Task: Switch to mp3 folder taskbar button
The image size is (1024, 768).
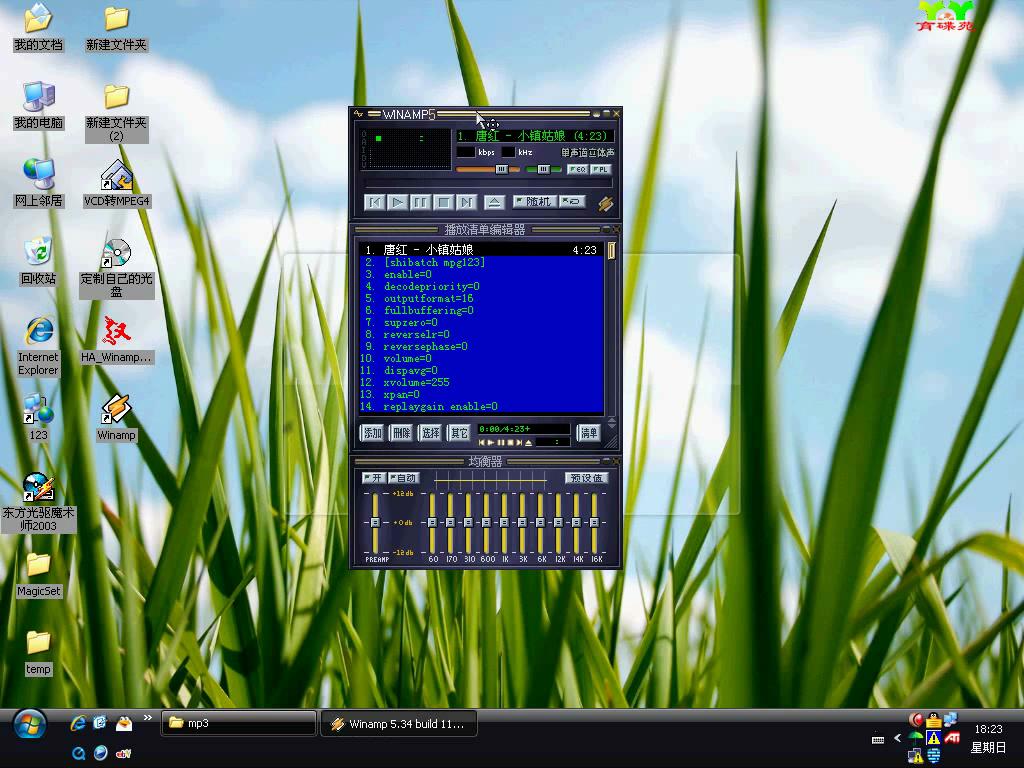Action: click(239, 723)
